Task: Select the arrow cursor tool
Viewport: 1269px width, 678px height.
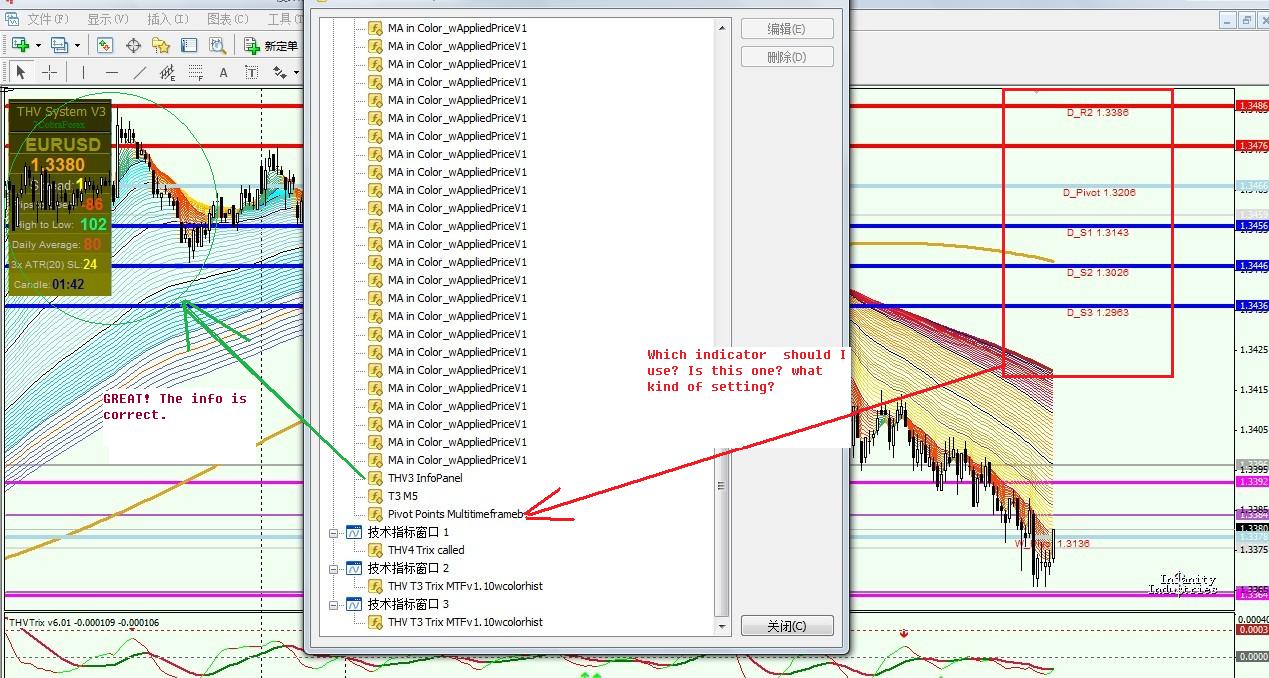Action: click(21, 72)
